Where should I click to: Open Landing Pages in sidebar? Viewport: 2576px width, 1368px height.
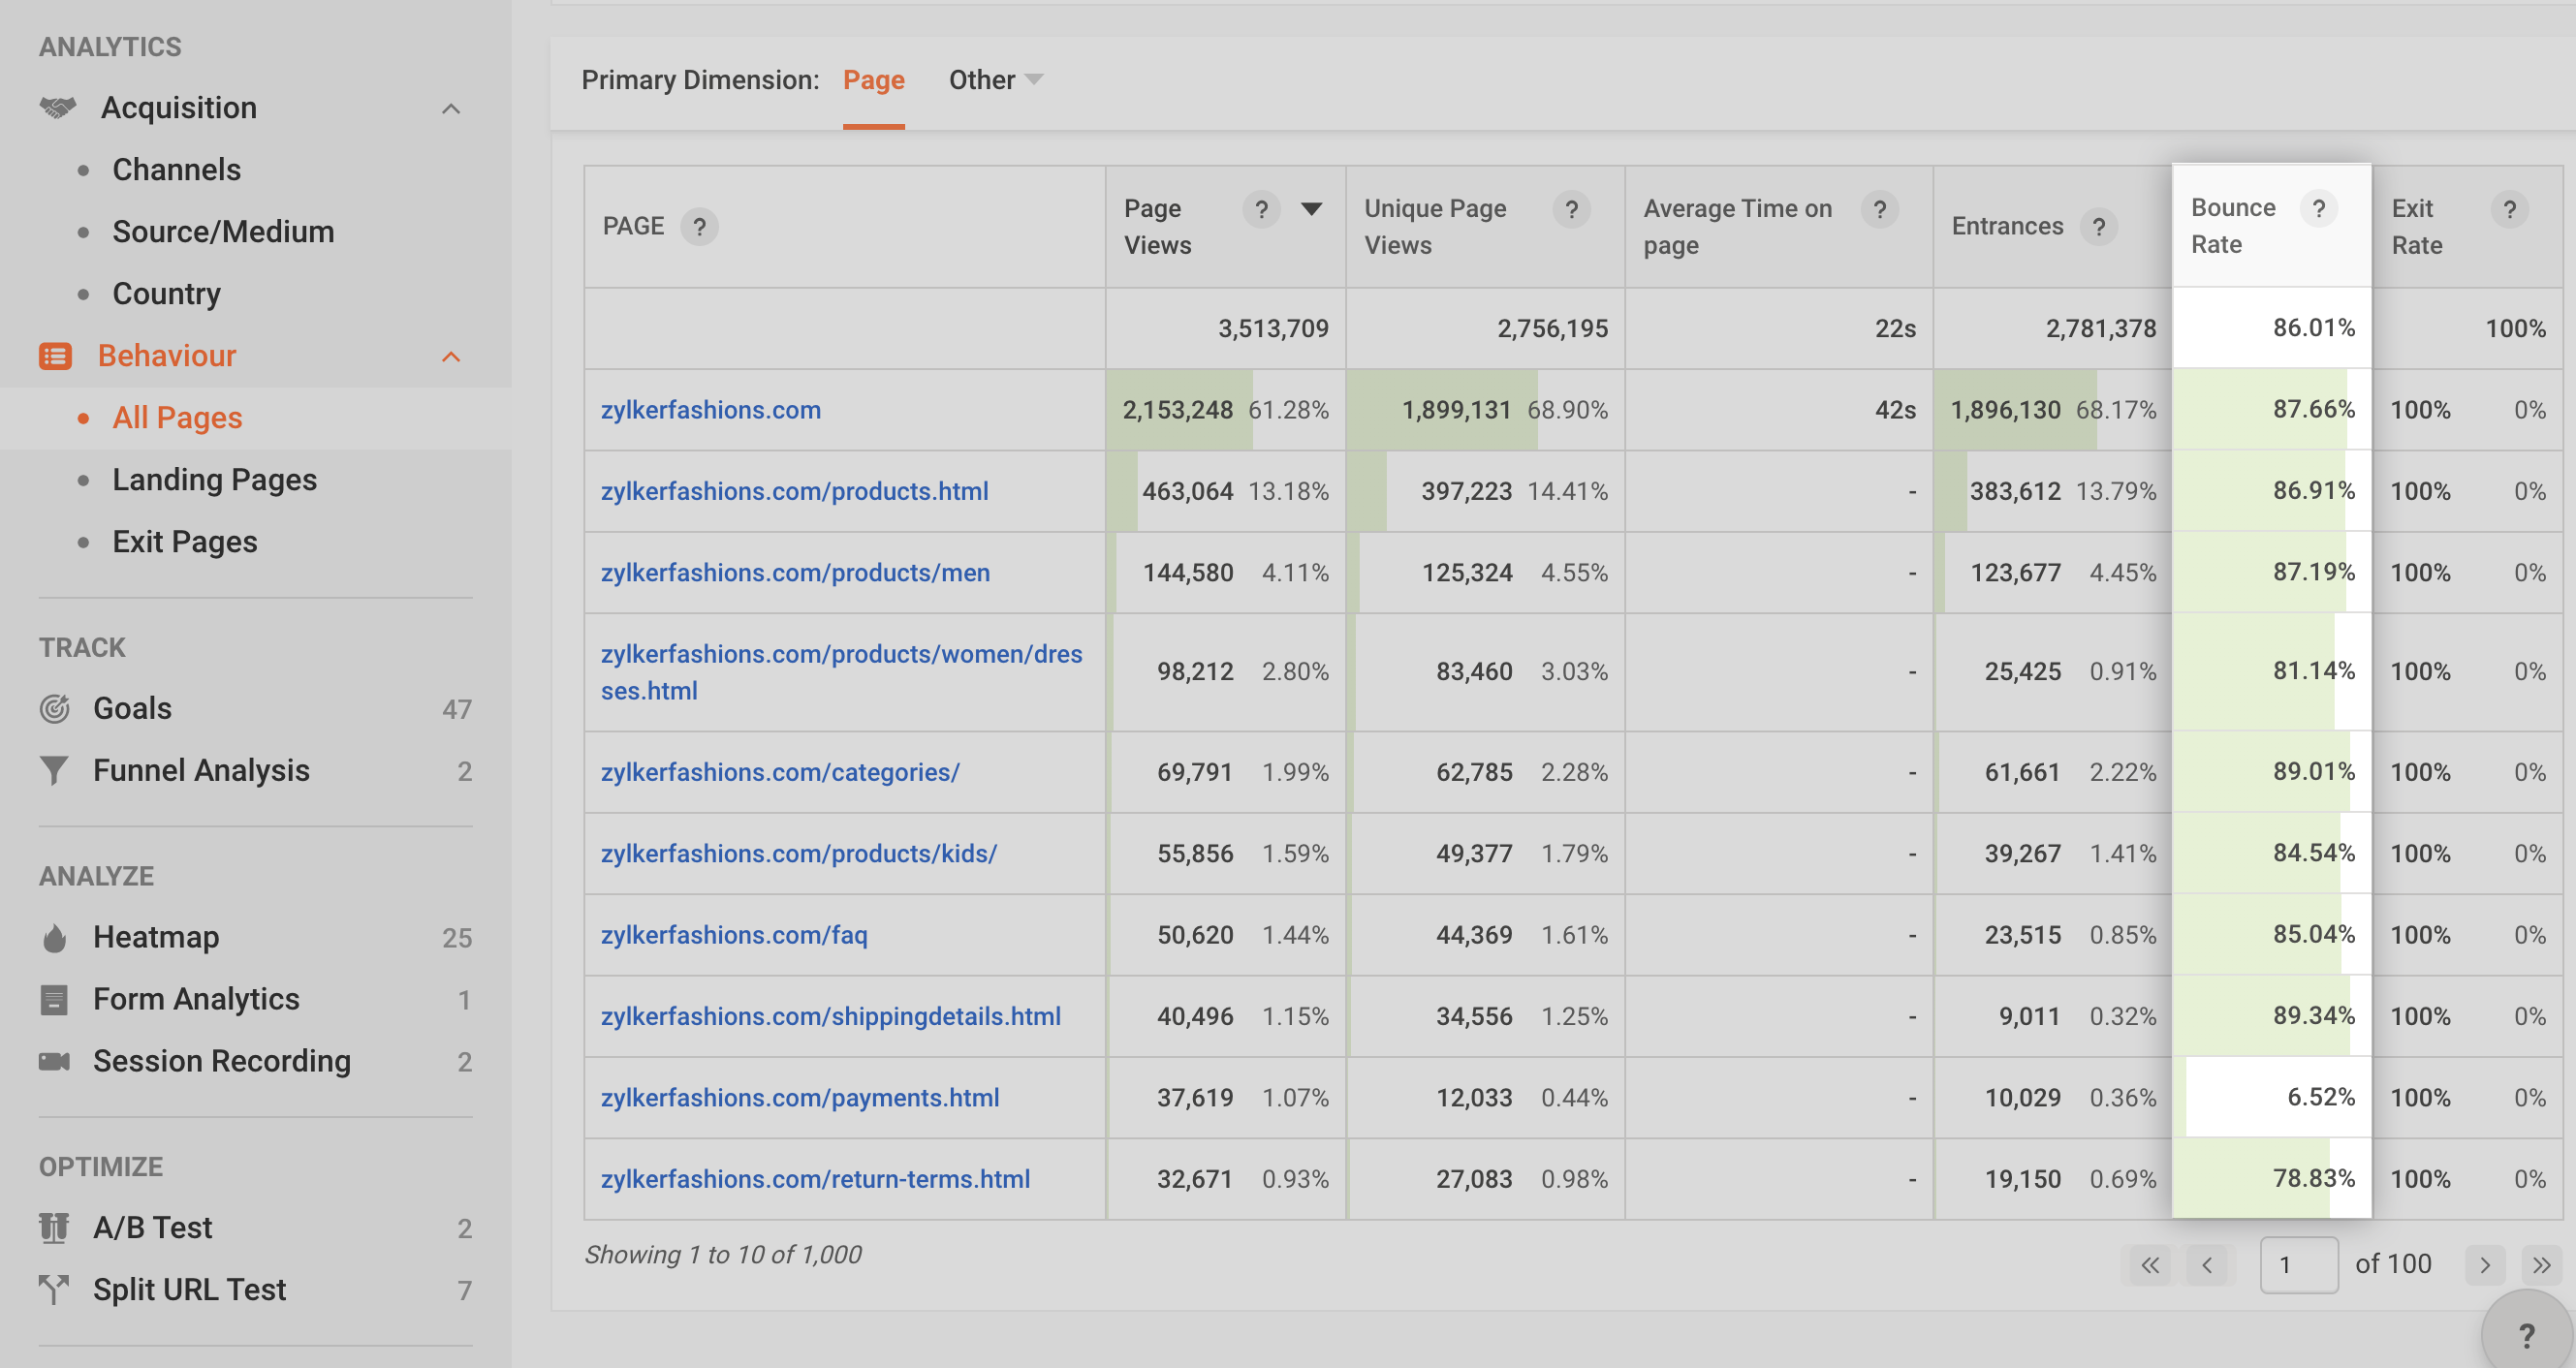(x=214, y=480)
